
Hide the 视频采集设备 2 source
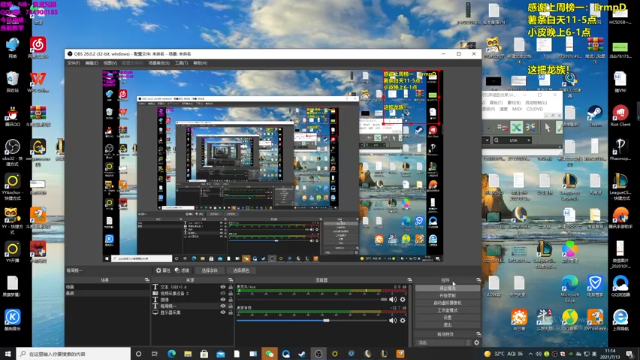223,293
